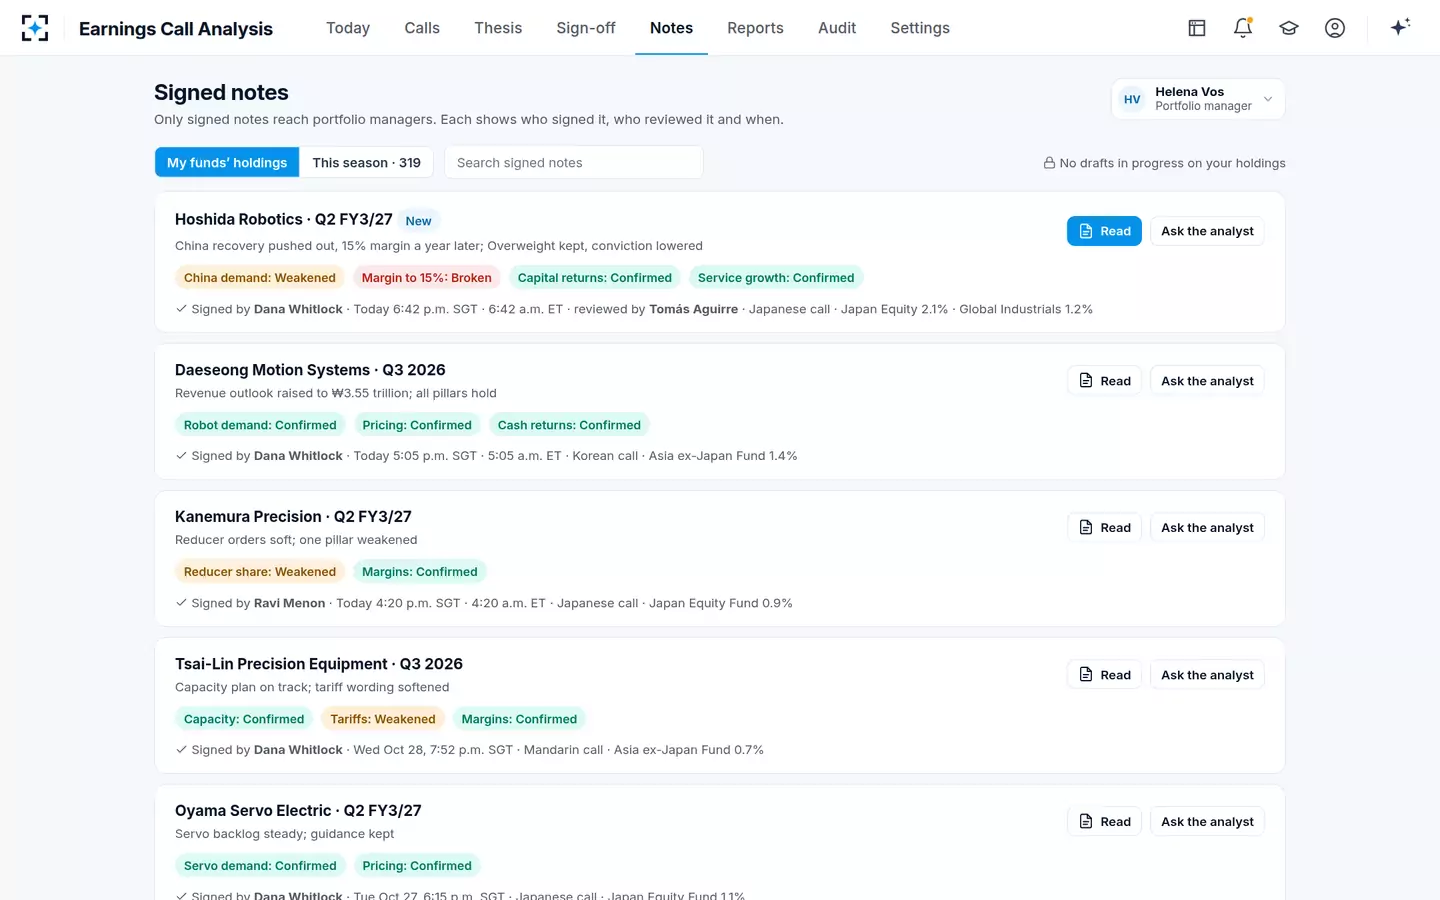
Task: Open the Thesis tab
Action: (498, 28)
